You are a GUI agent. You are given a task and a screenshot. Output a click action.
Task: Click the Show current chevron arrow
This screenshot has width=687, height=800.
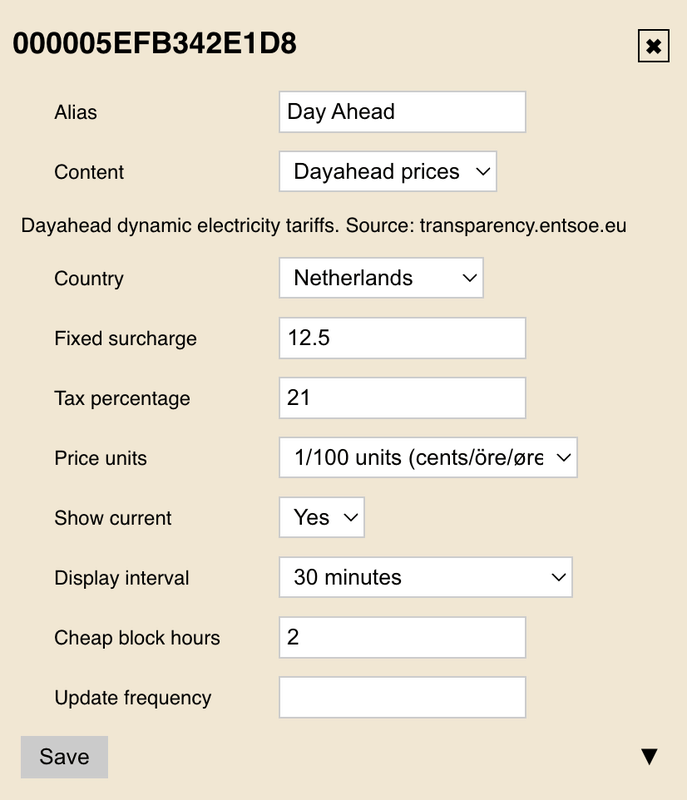click(x=350, y=517)
